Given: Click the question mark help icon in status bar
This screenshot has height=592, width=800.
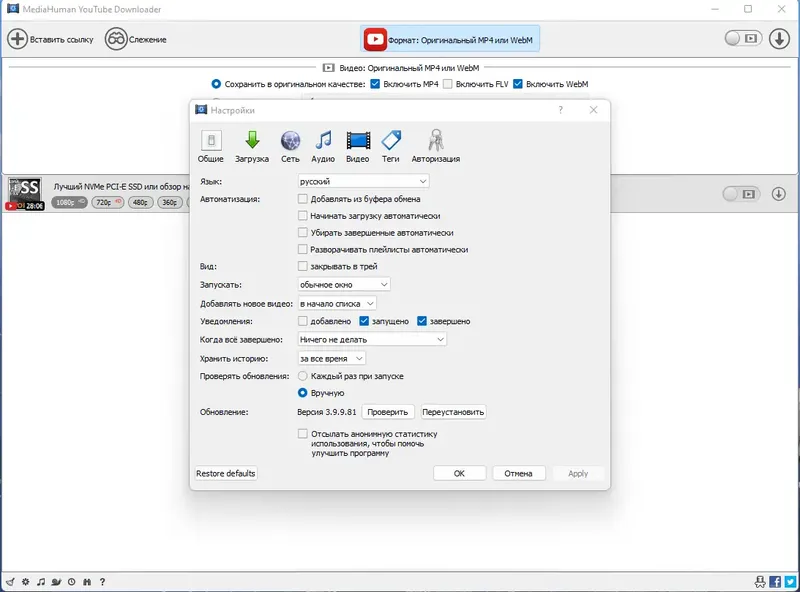Looking at the screenshot, I should pos(102,582).
